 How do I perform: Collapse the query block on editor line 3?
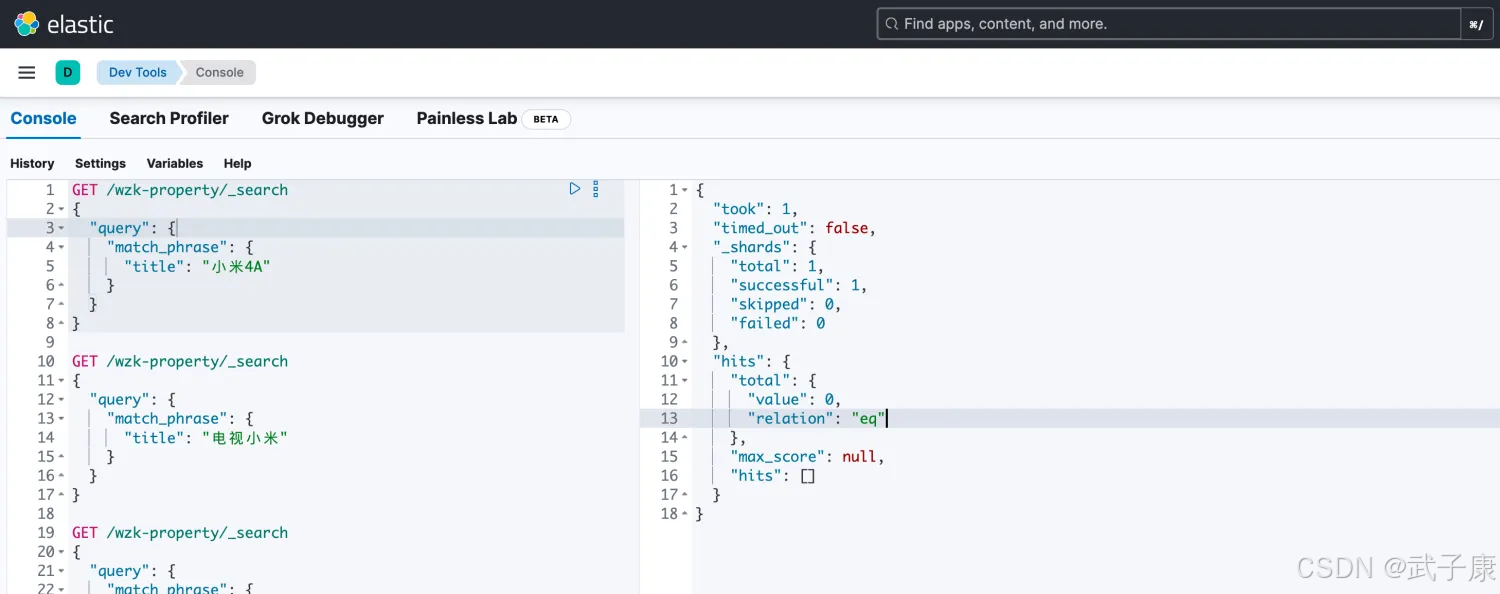point(61,228)
